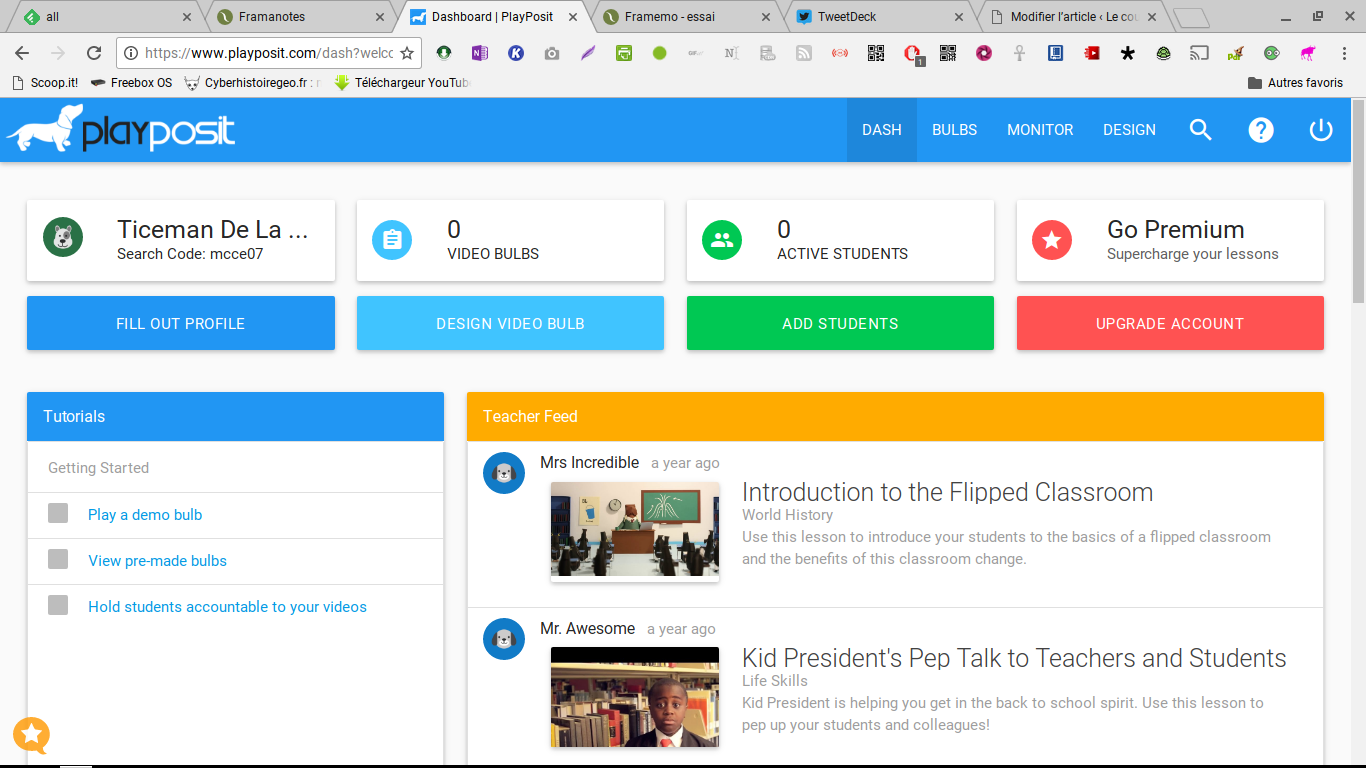Open the MONITOR menu

1040,130
